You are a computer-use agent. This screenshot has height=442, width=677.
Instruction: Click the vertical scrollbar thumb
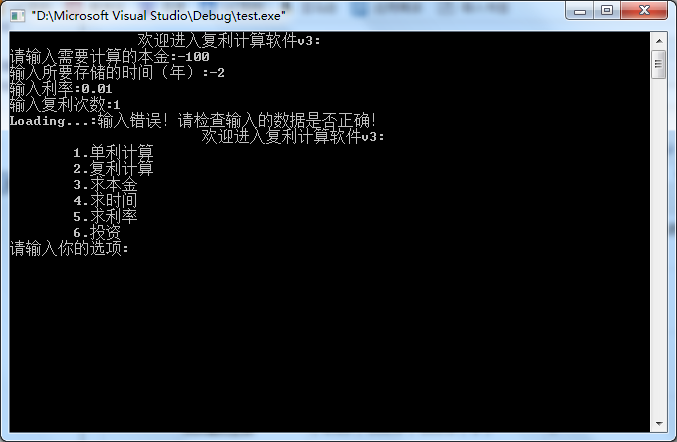(x=659, y=65)
